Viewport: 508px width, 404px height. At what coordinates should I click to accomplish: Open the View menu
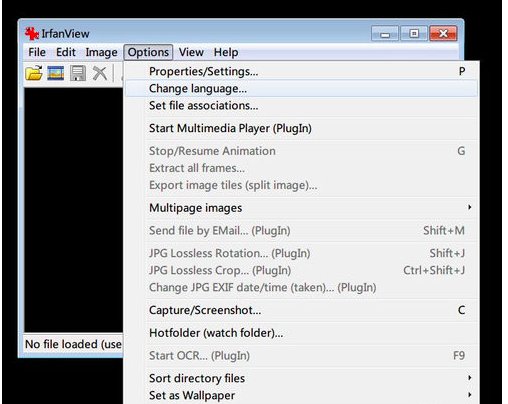pos(191,52)
